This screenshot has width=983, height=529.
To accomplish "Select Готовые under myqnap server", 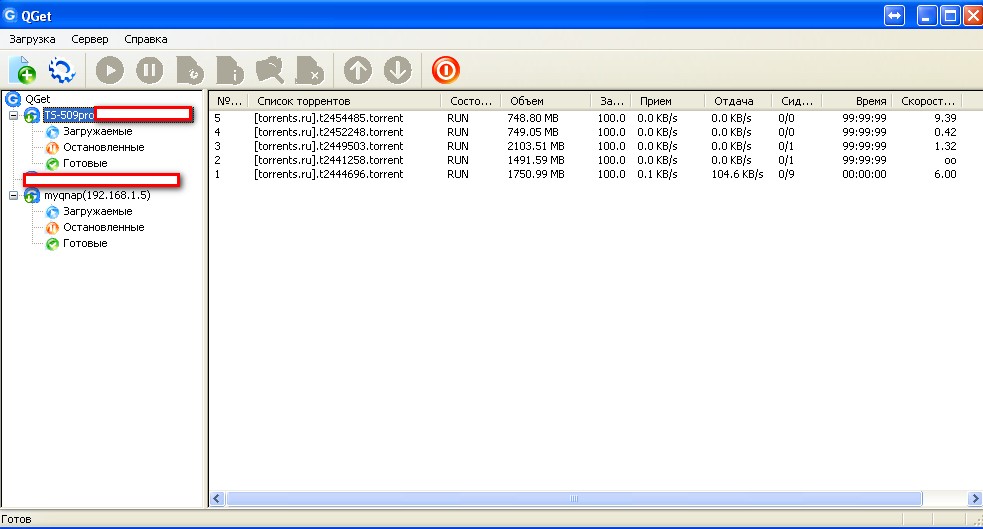I will [85, 243].
